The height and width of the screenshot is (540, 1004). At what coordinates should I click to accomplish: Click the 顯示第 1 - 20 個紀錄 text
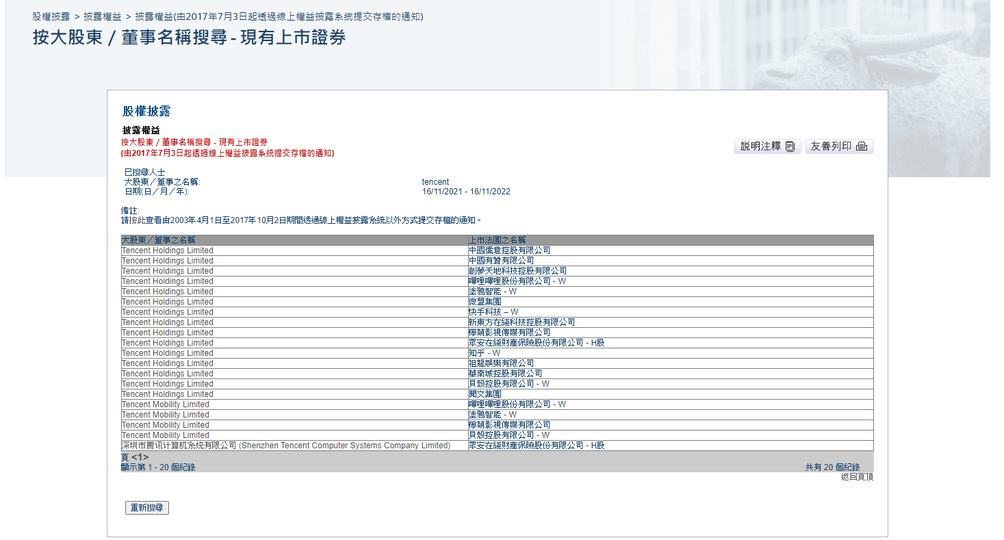(x=158, y=468)
